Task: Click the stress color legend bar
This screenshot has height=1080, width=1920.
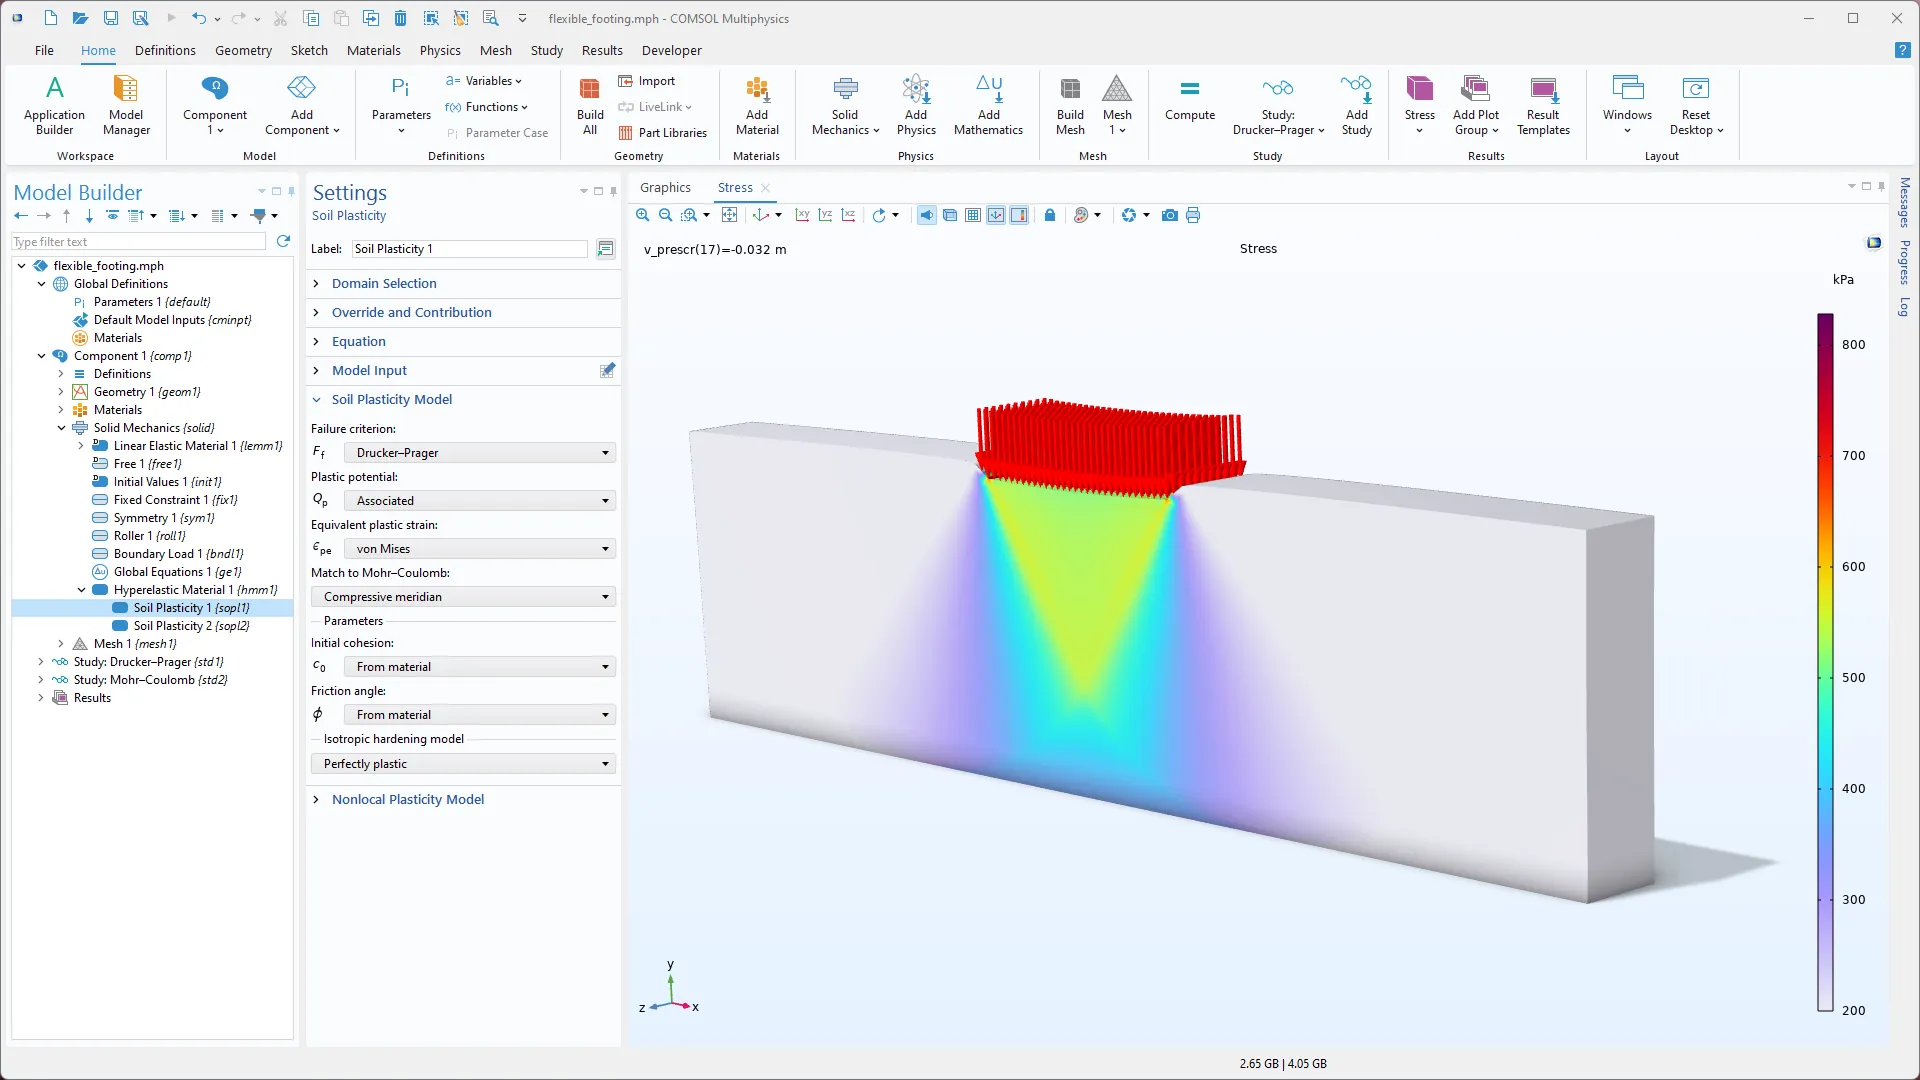Action: click(1825, 660)
